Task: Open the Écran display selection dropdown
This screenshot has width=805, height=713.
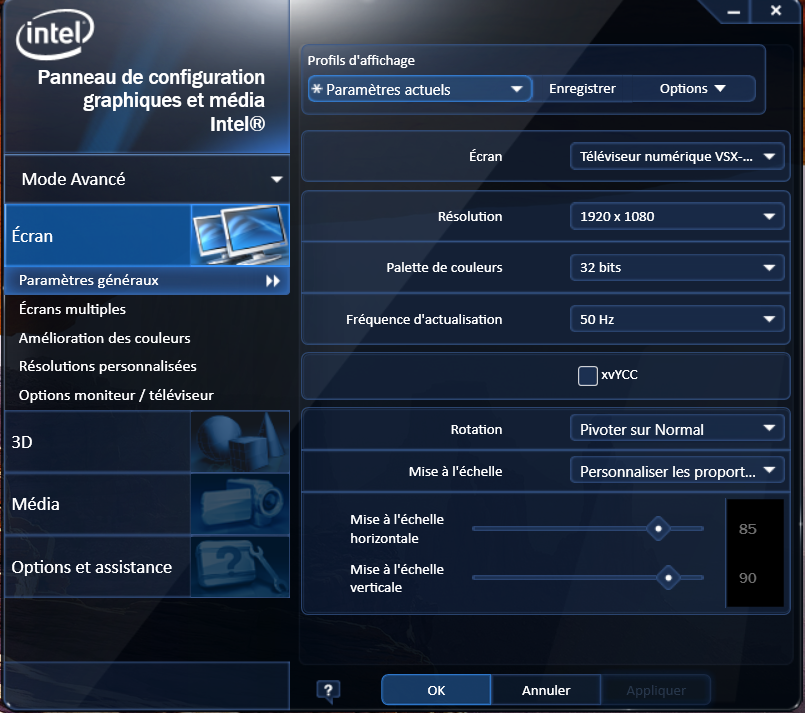Action: click(677, 157)
